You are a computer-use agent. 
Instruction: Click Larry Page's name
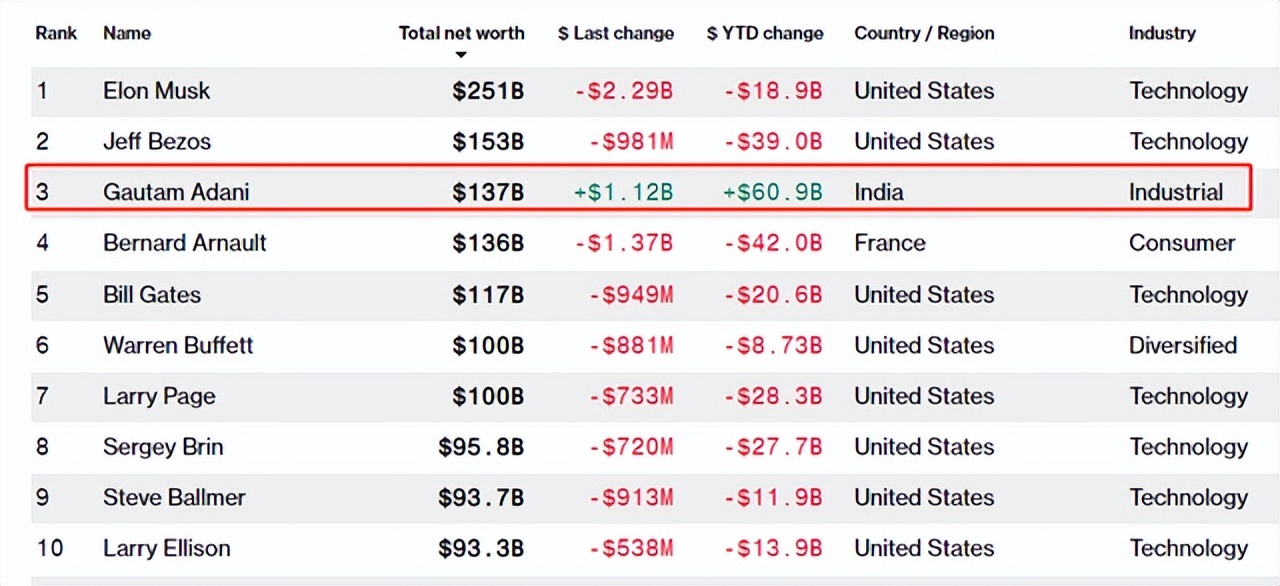pos(159,397)
